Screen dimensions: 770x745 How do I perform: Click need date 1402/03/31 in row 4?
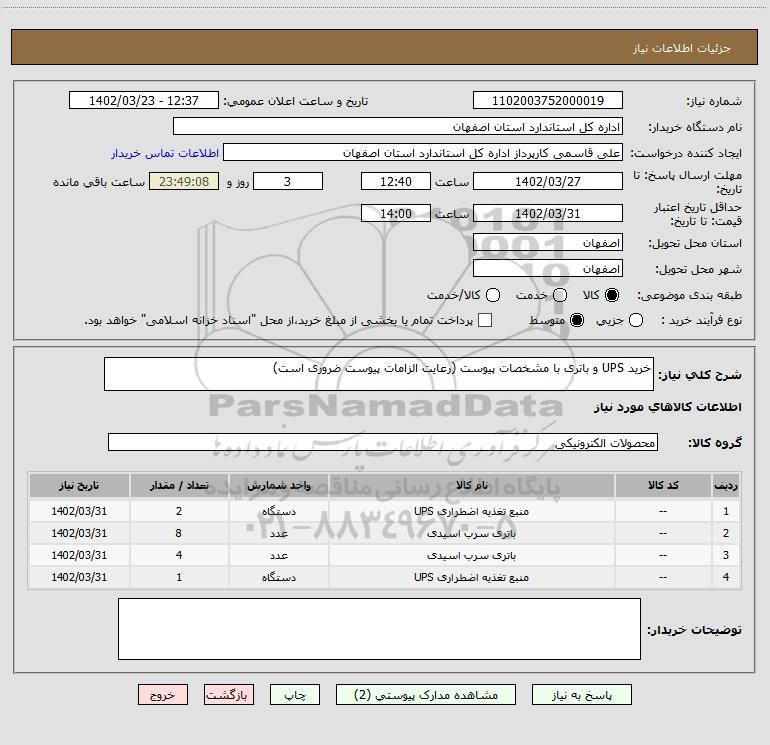[x=79, y=578]
